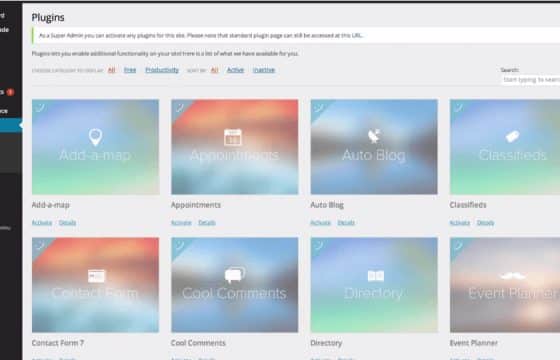Filter categories by All
Image resolution: width=560 pixels, height=360 pixels.
coord(111,70)
